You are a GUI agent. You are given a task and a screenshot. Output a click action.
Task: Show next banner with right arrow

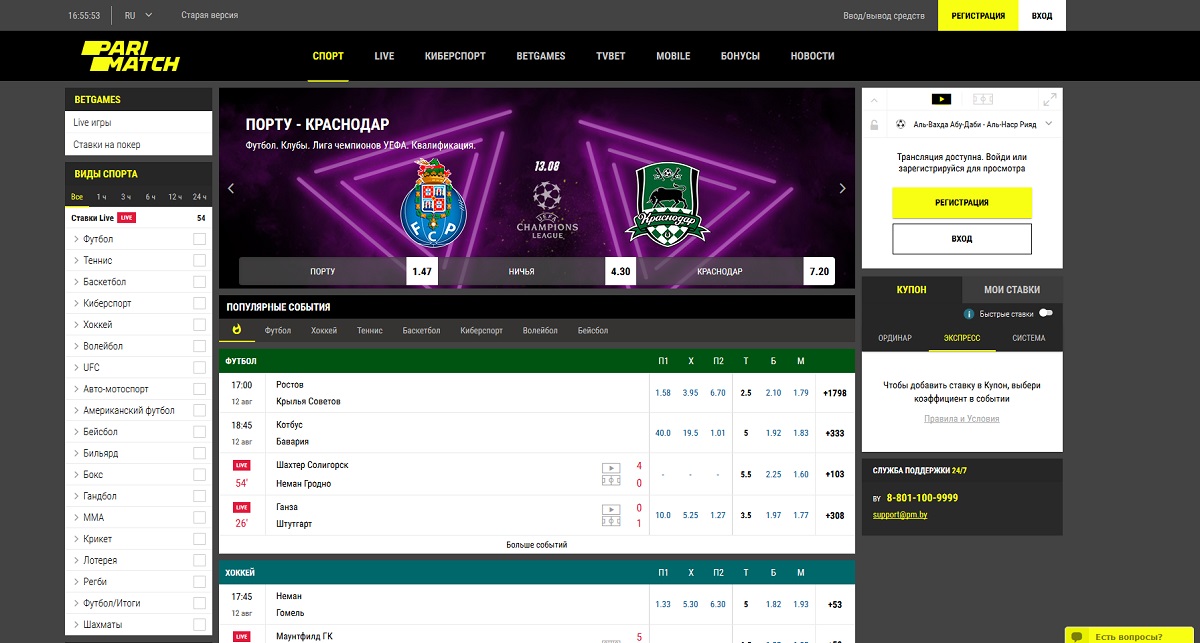842,188
